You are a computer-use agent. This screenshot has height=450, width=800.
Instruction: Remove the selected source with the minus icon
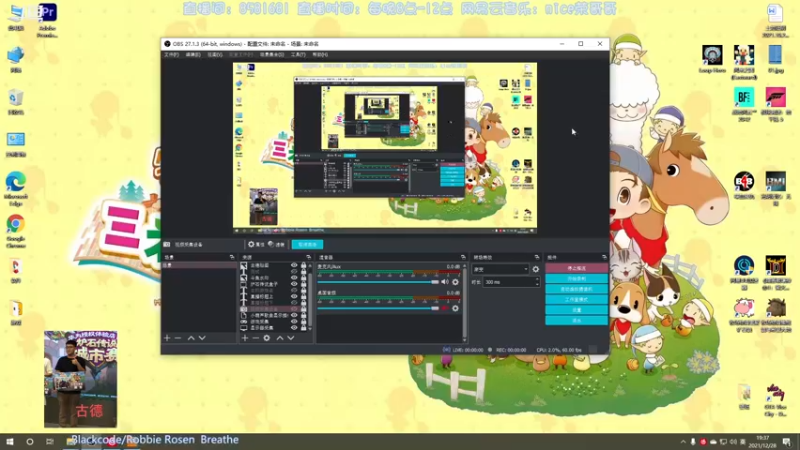[x=256, y=338]
